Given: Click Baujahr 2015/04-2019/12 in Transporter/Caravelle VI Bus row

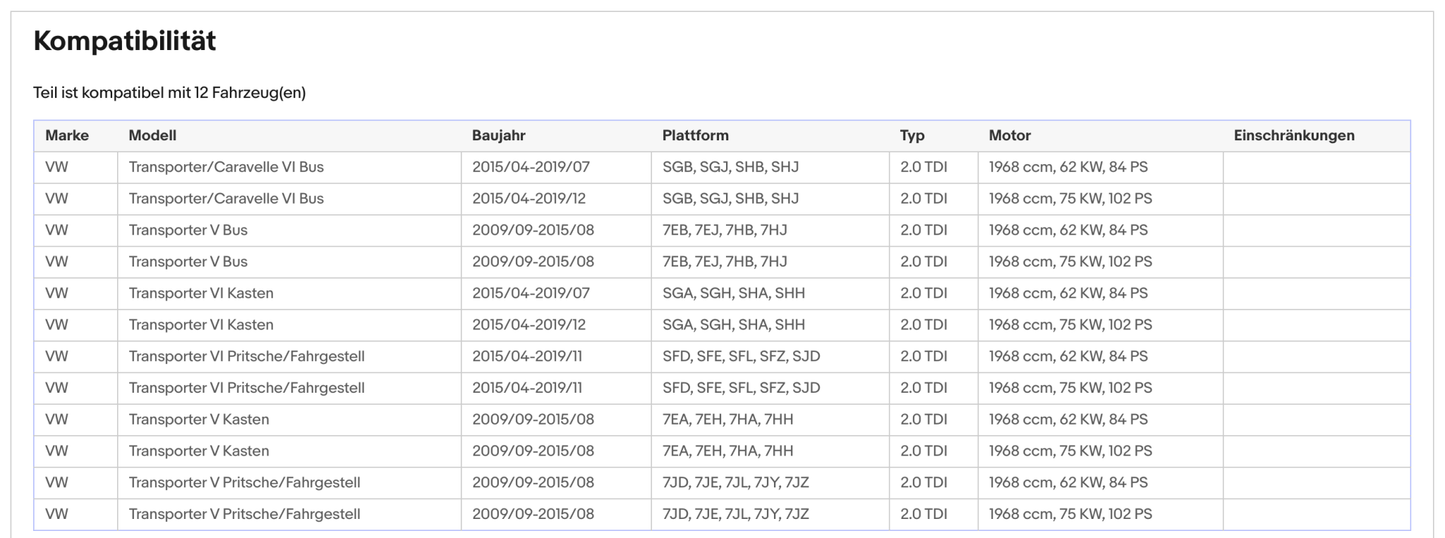Looking at the screenshot, I should click(x=531, y=198).
